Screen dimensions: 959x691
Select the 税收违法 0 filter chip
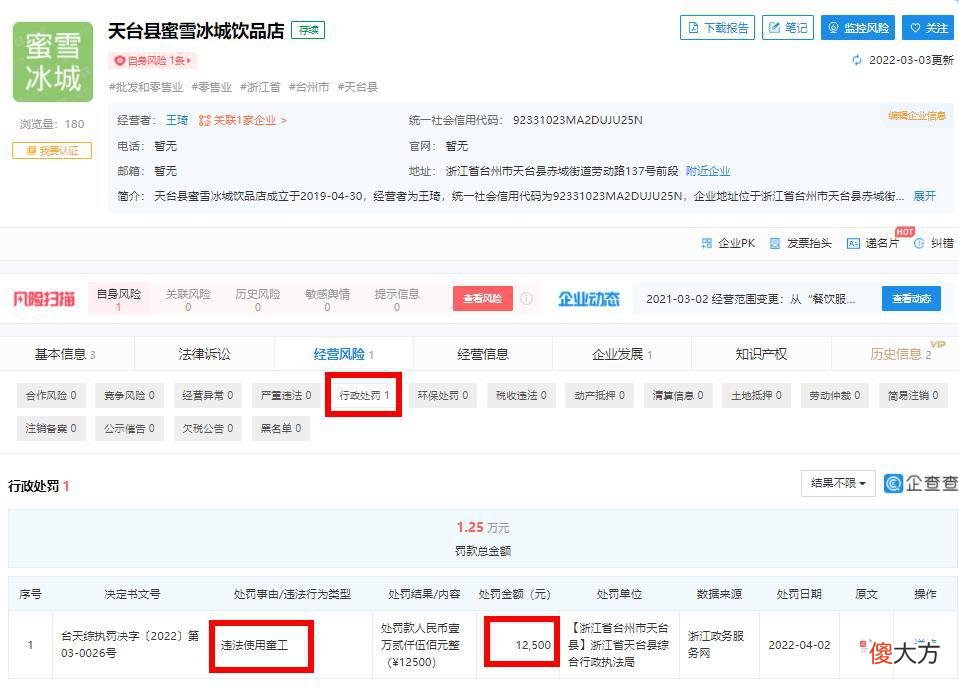(521, 396)
